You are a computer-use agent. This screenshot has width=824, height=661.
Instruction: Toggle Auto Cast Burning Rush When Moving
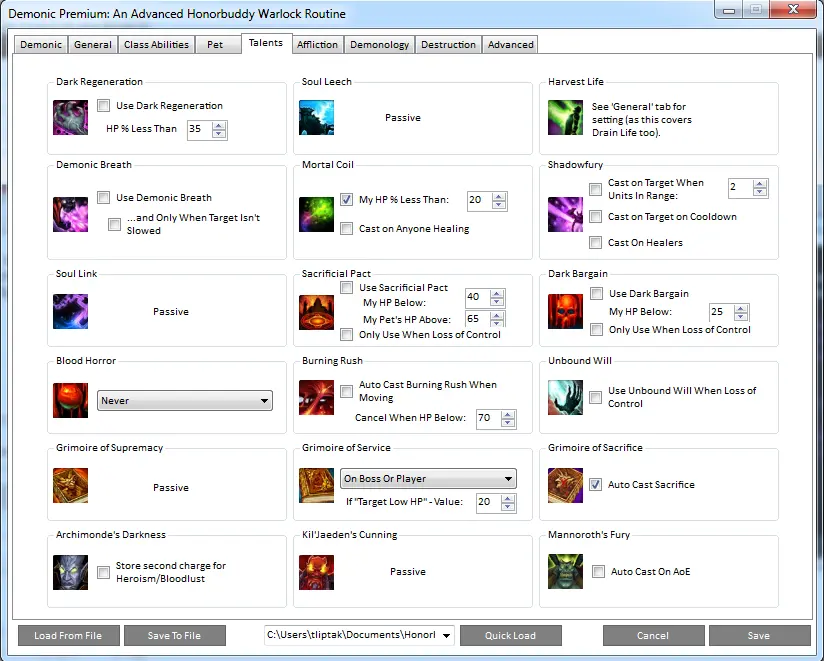coord(346,391)
